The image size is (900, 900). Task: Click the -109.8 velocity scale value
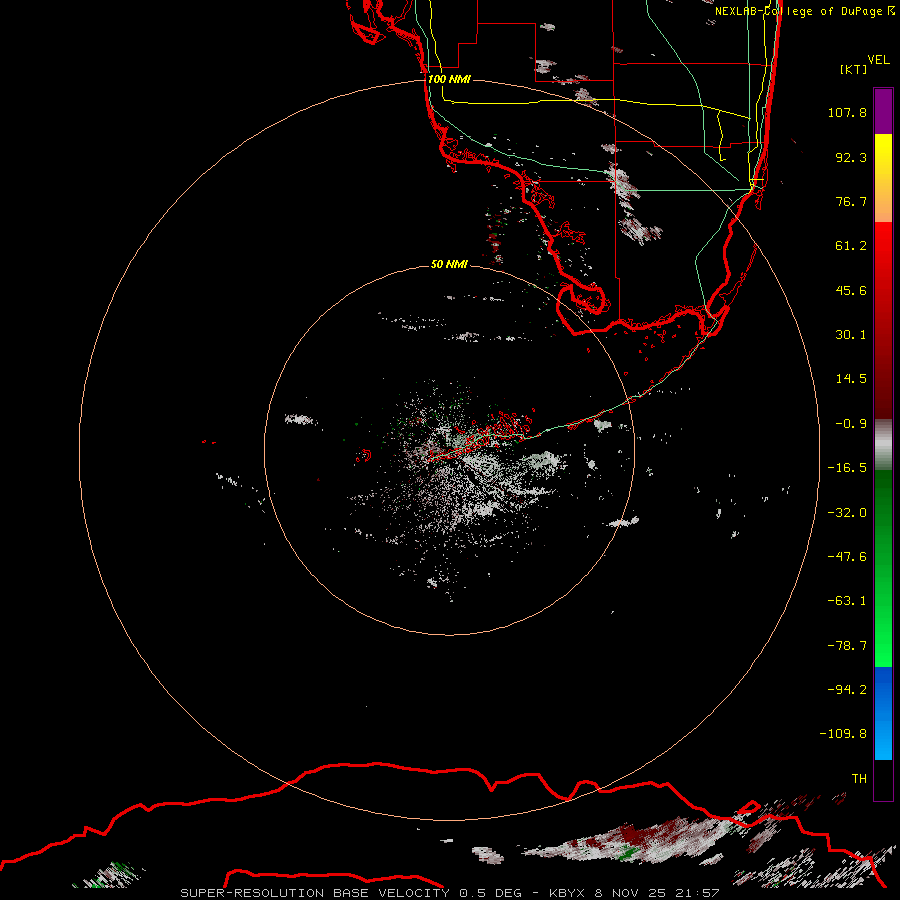pyautogui.click(x=843, y=734)
